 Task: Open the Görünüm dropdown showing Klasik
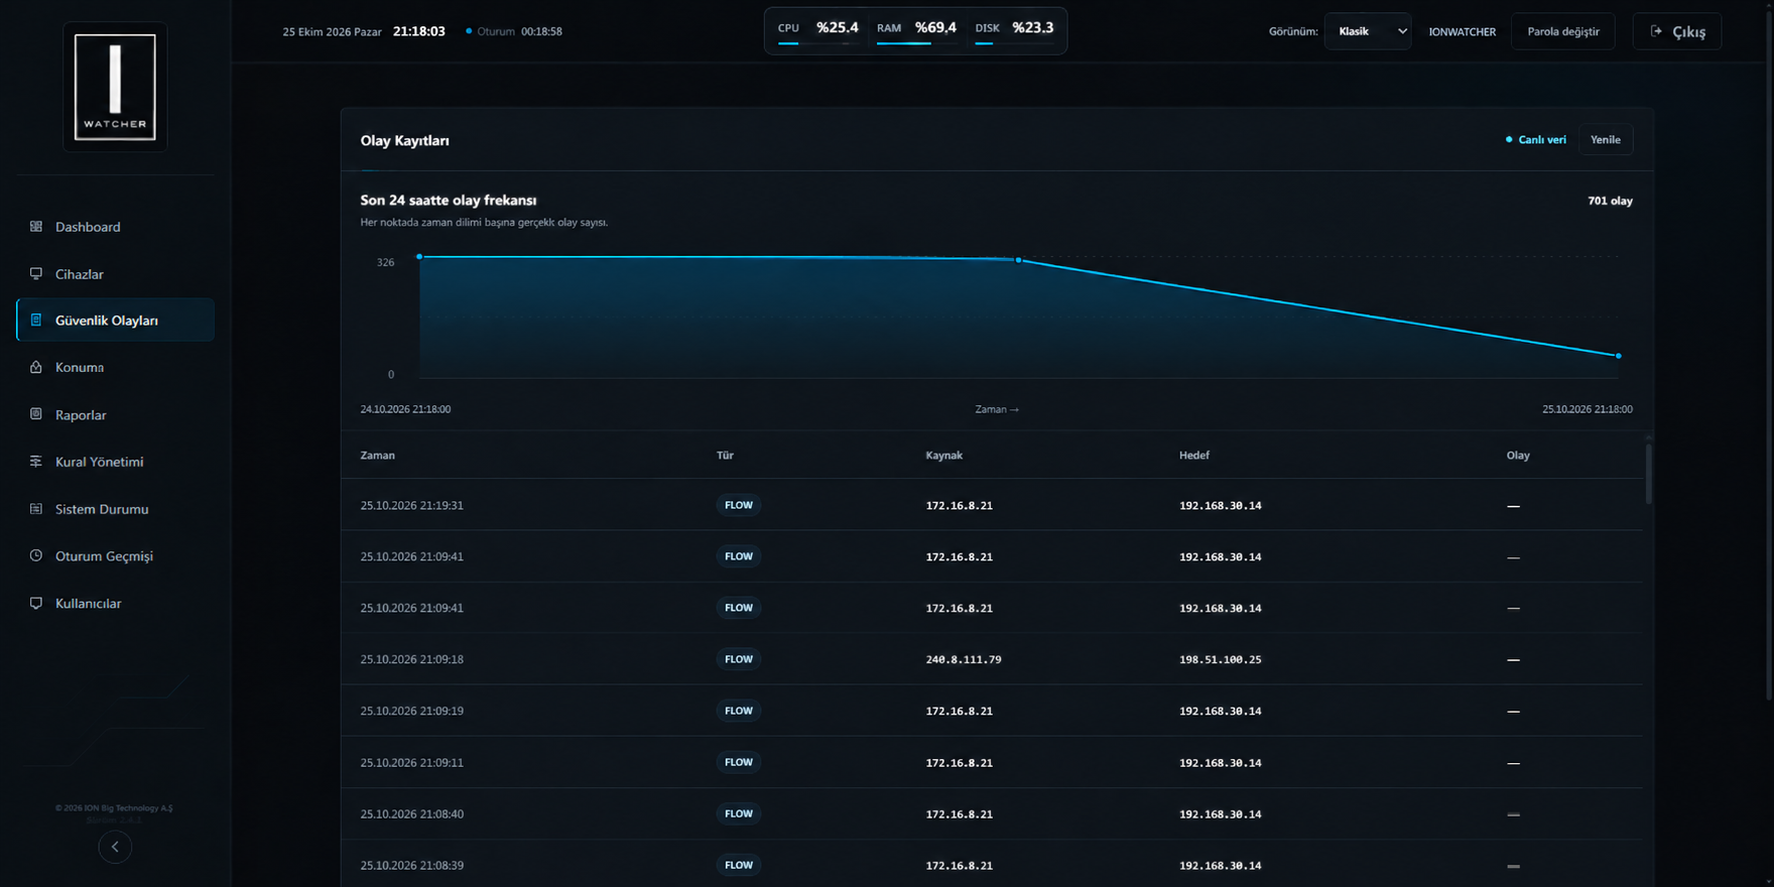coord(1367,31)
